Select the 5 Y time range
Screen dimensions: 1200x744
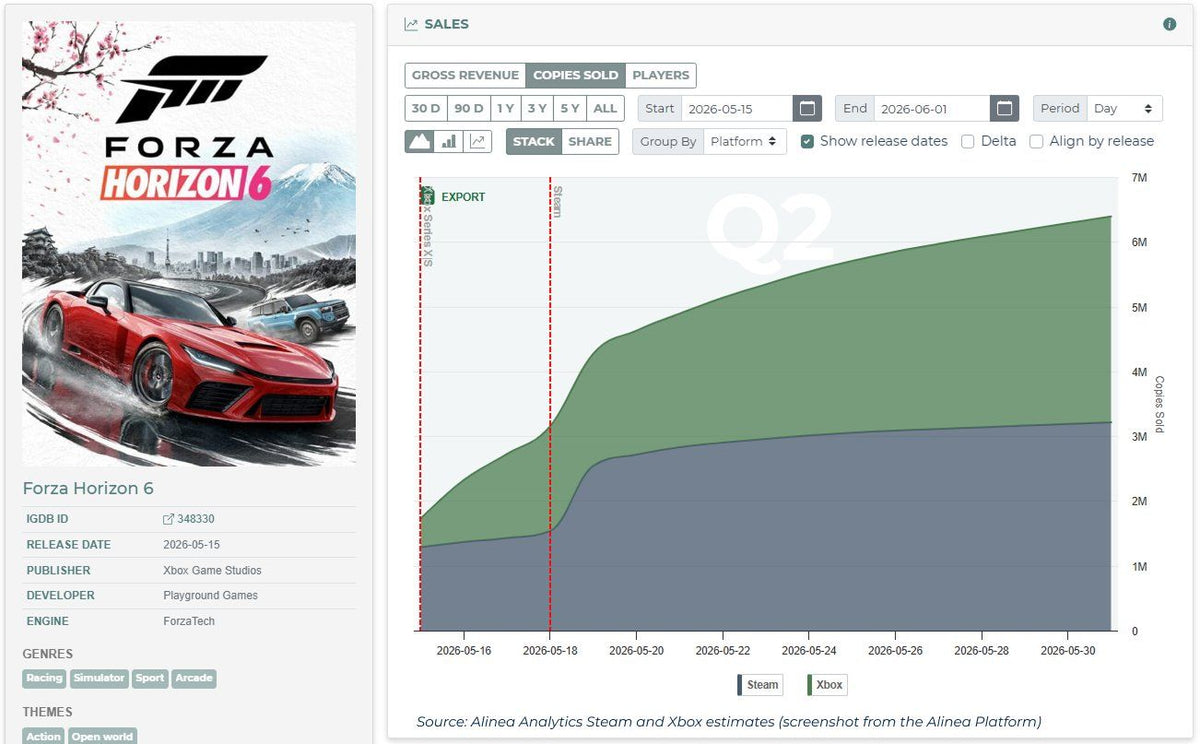pos(570,108)
